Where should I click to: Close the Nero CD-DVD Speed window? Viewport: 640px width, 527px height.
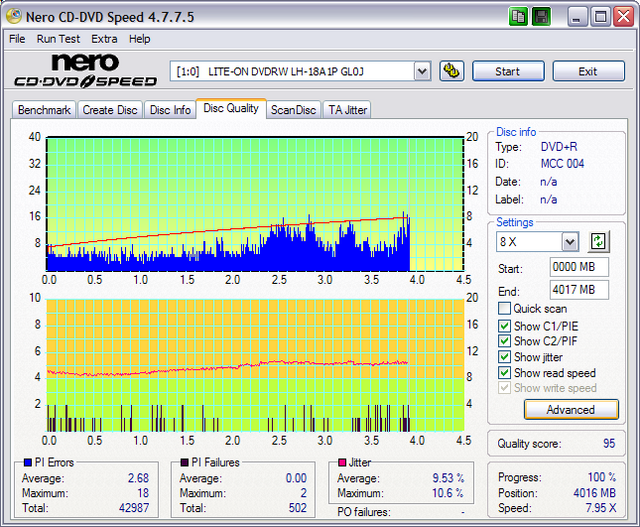(624, 17)
